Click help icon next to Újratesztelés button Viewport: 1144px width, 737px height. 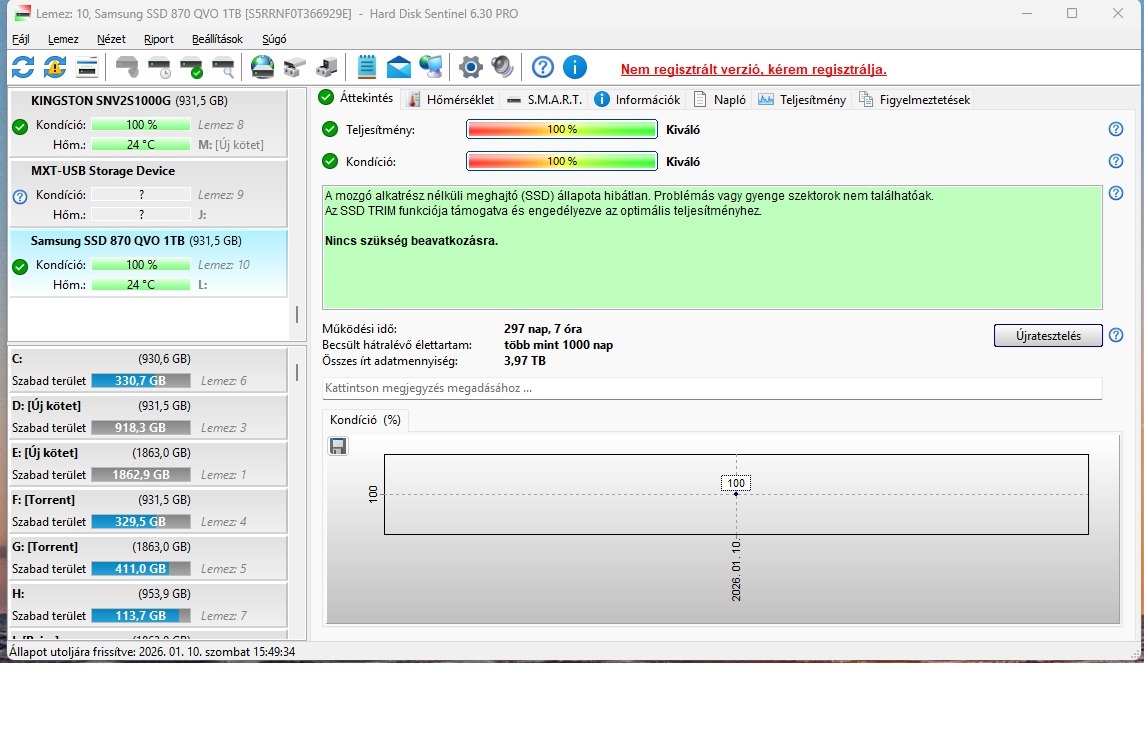point(1116,336)
